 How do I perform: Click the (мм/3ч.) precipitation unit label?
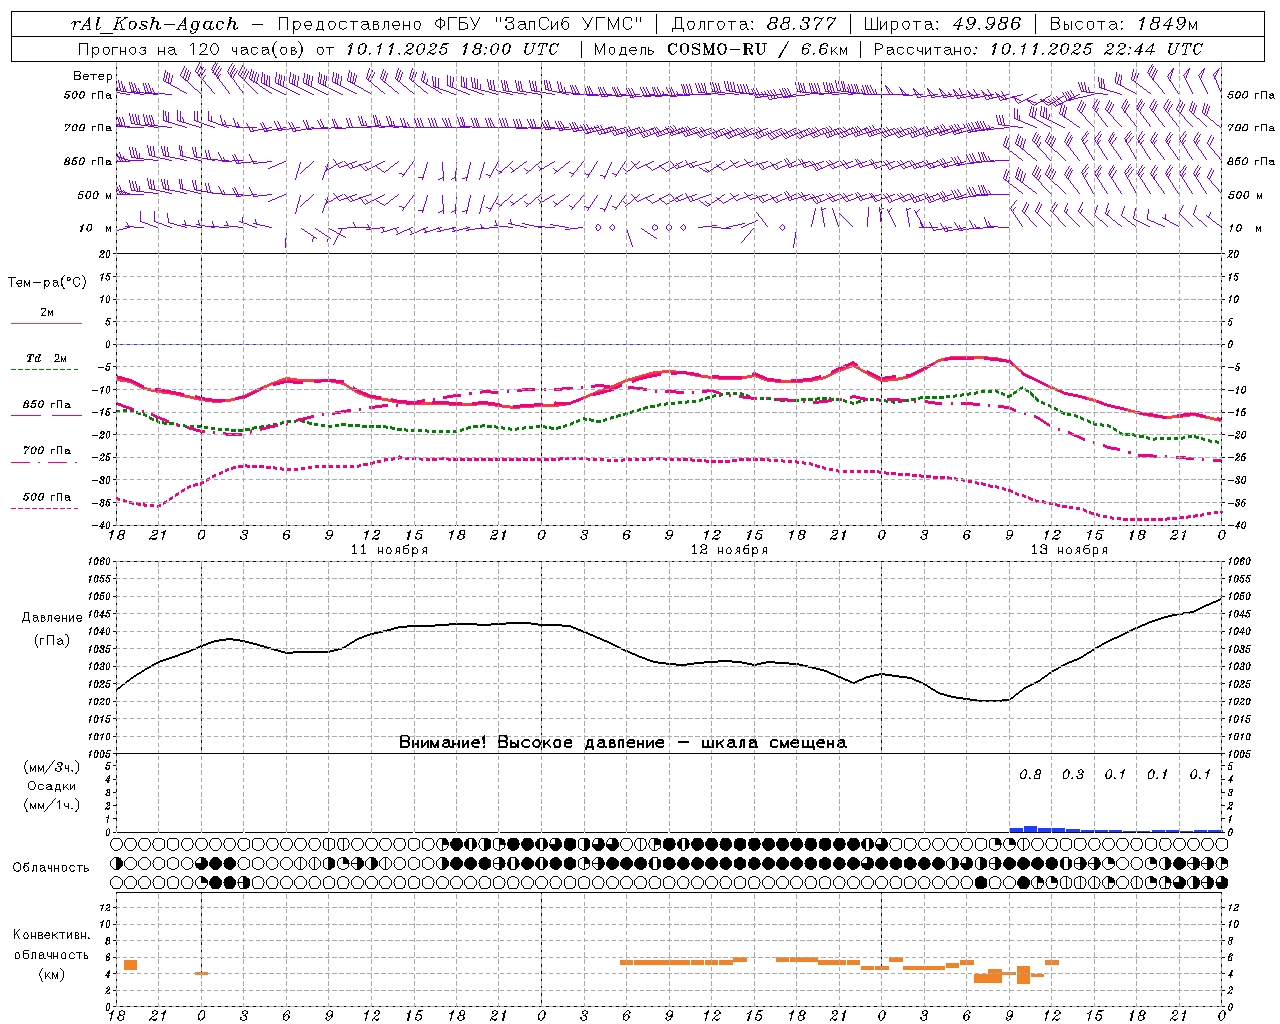point(51,767)
